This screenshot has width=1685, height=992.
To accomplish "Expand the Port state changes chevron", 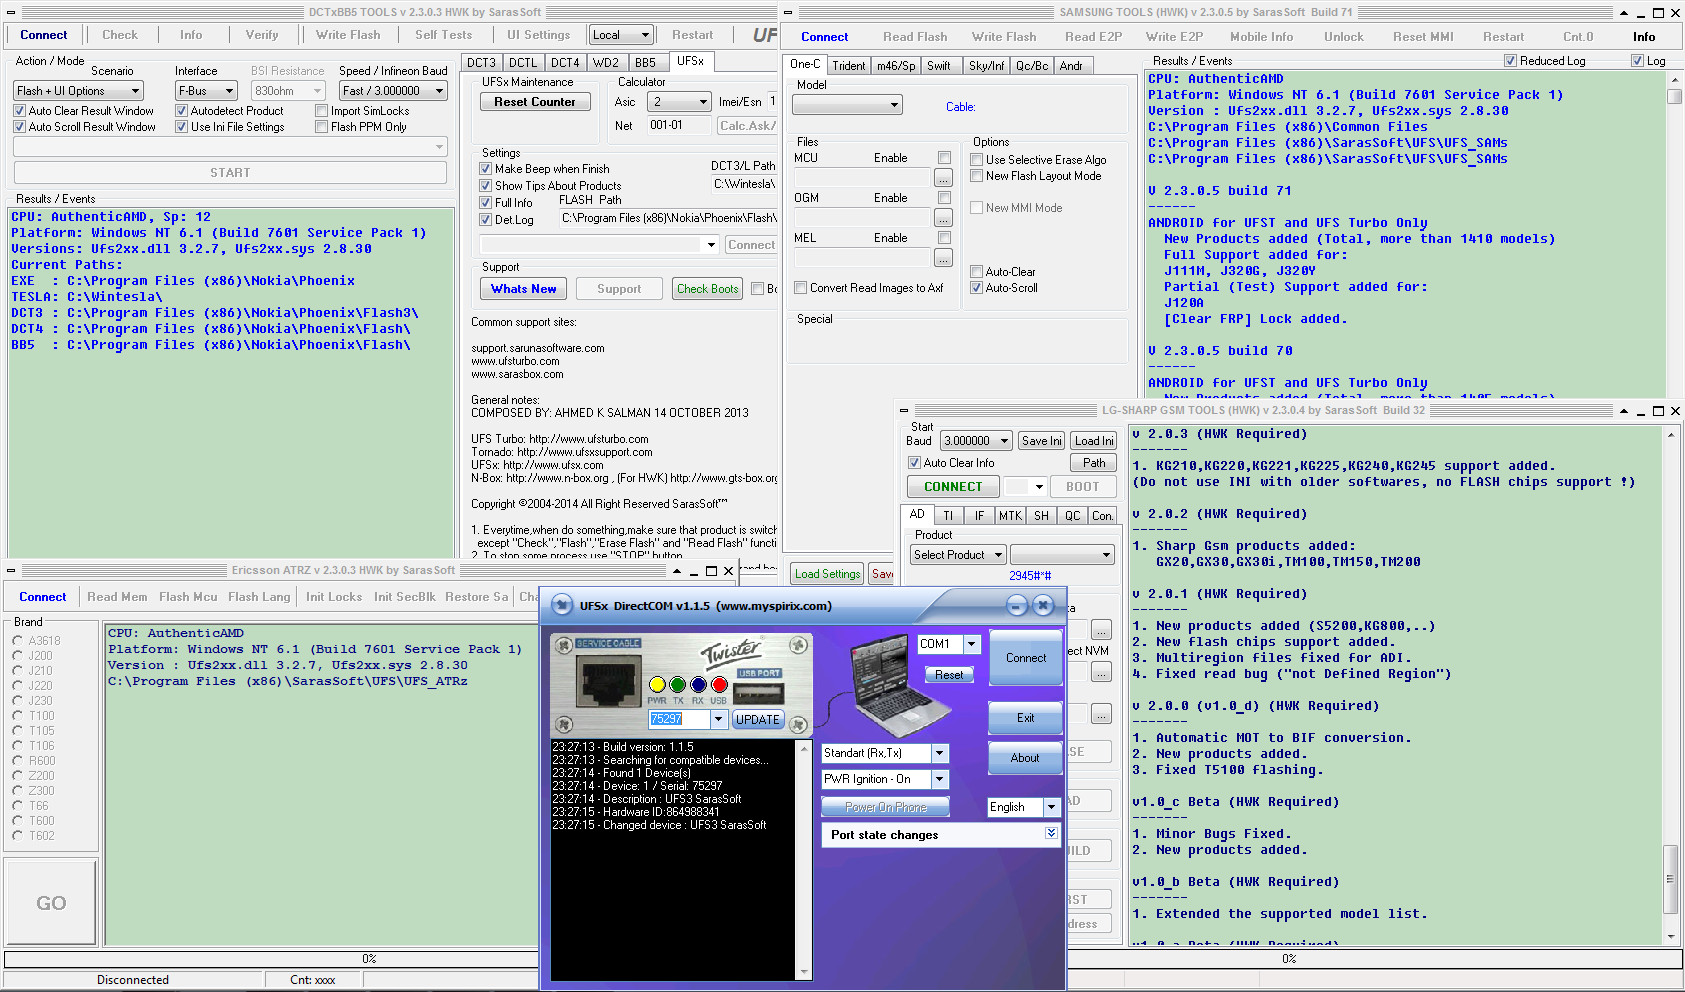I will (x=1051, y=833).
